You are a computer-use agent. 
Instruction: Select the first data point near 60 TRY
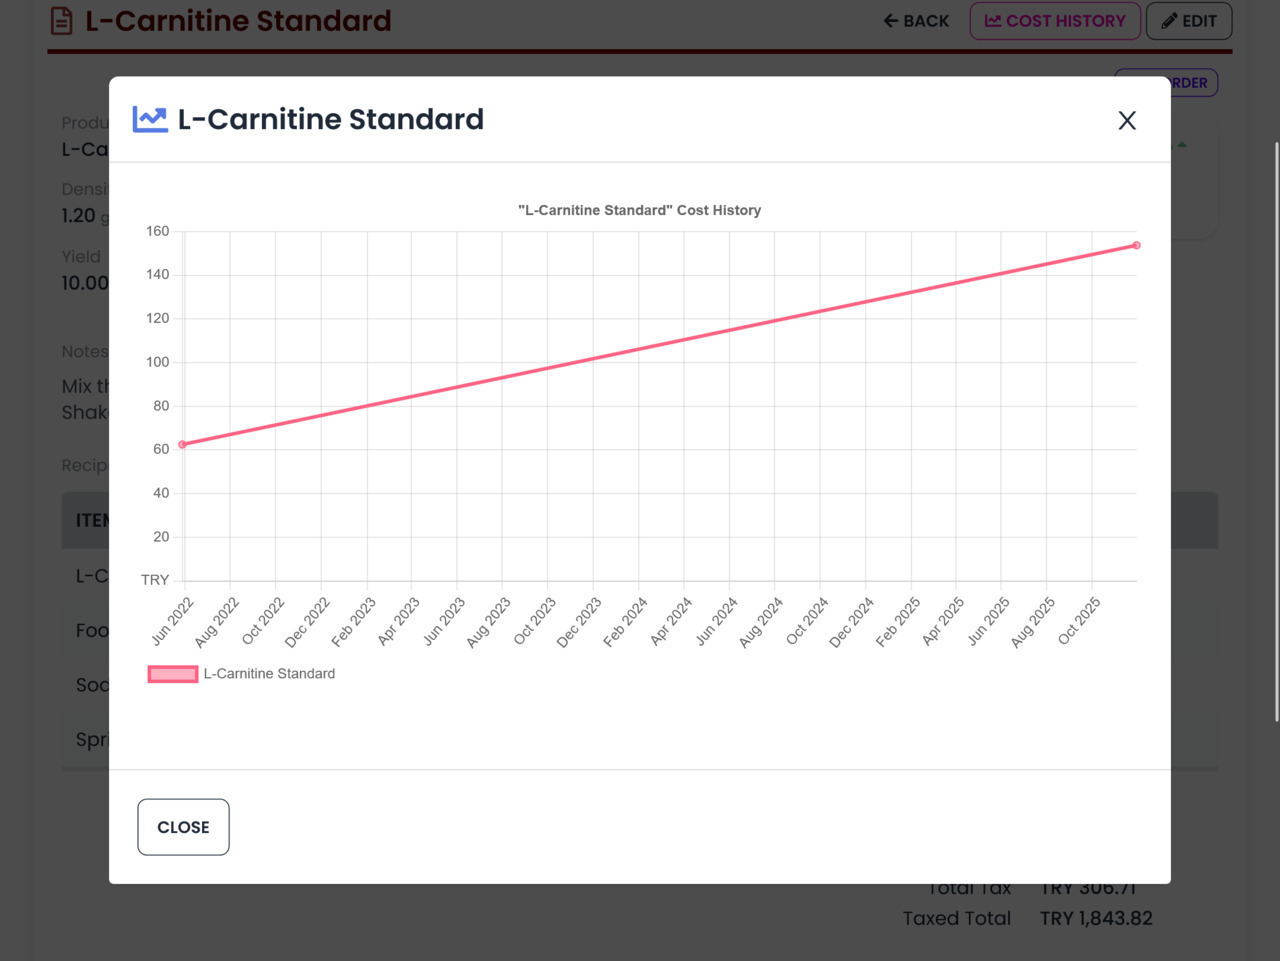[x=182, y=444]
